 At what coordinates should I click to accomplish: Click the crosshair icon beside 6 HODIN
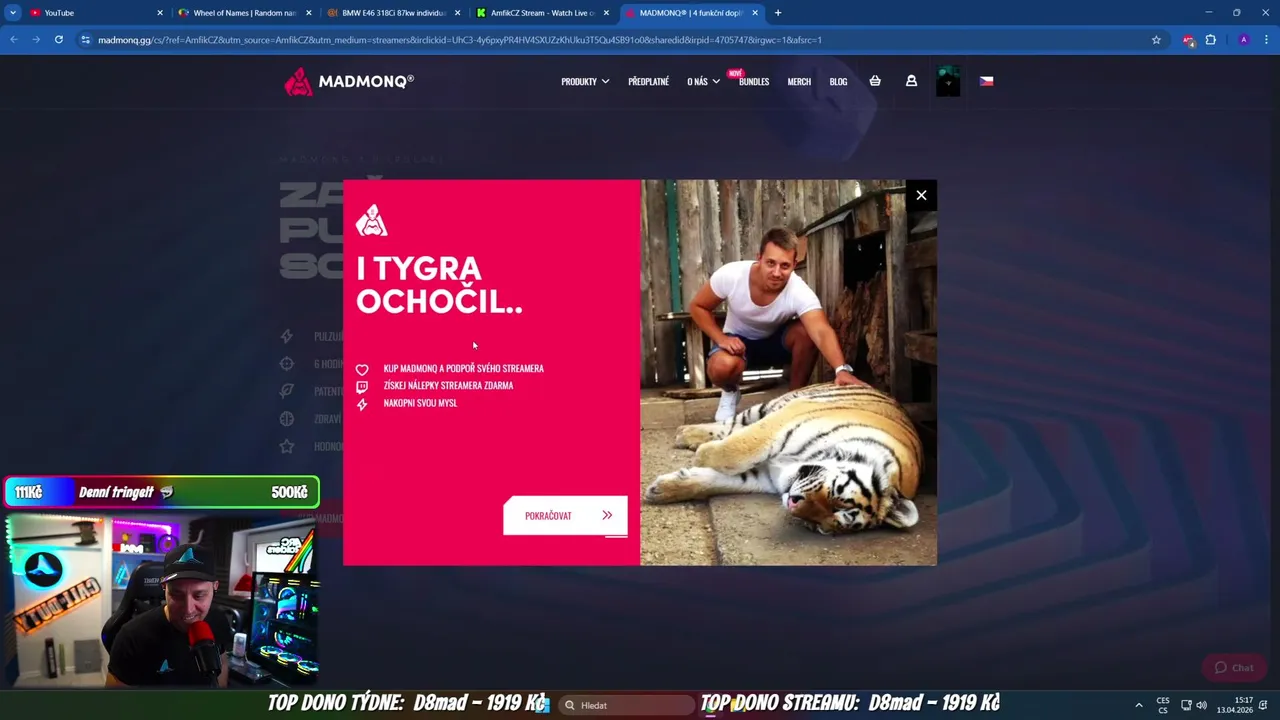pos(287,364)
